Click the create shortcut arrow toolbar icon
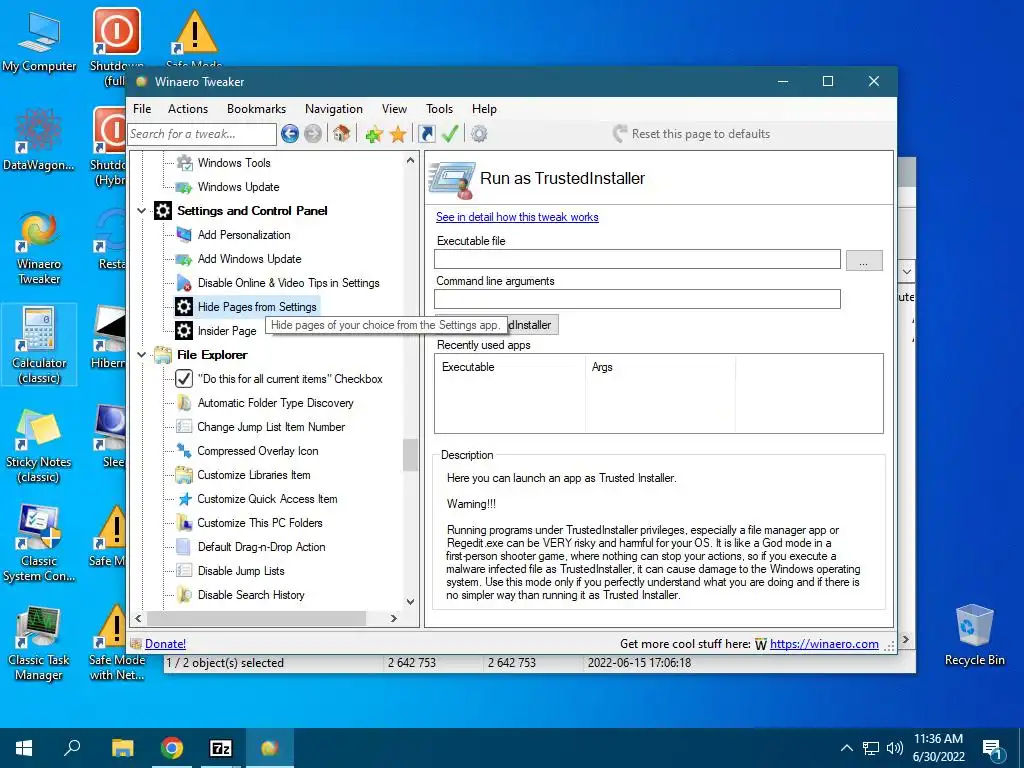Screen dimensions: 1024x768 [x=426, y=134]
